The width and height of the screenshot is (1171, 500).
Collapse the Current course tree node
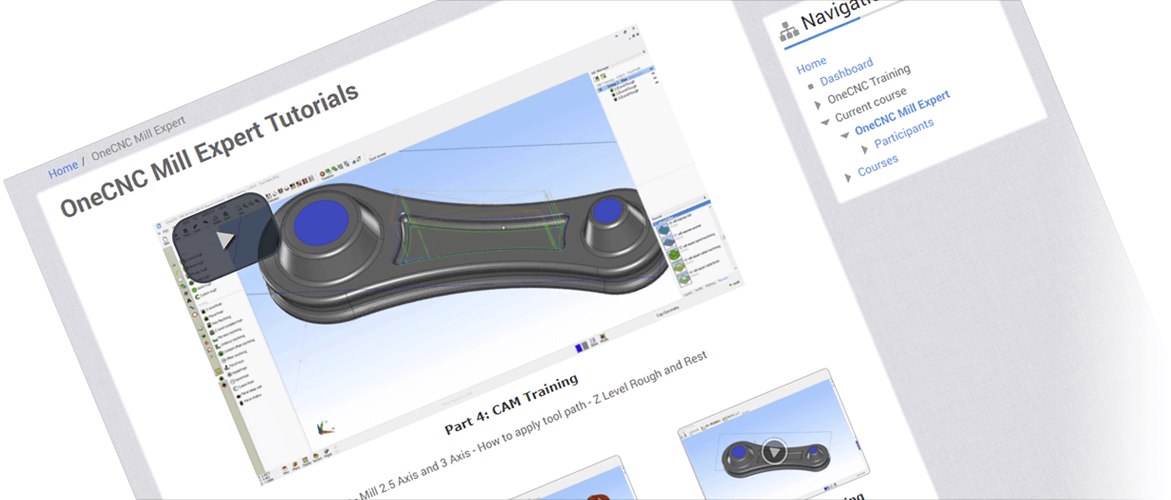pos(824,122)
